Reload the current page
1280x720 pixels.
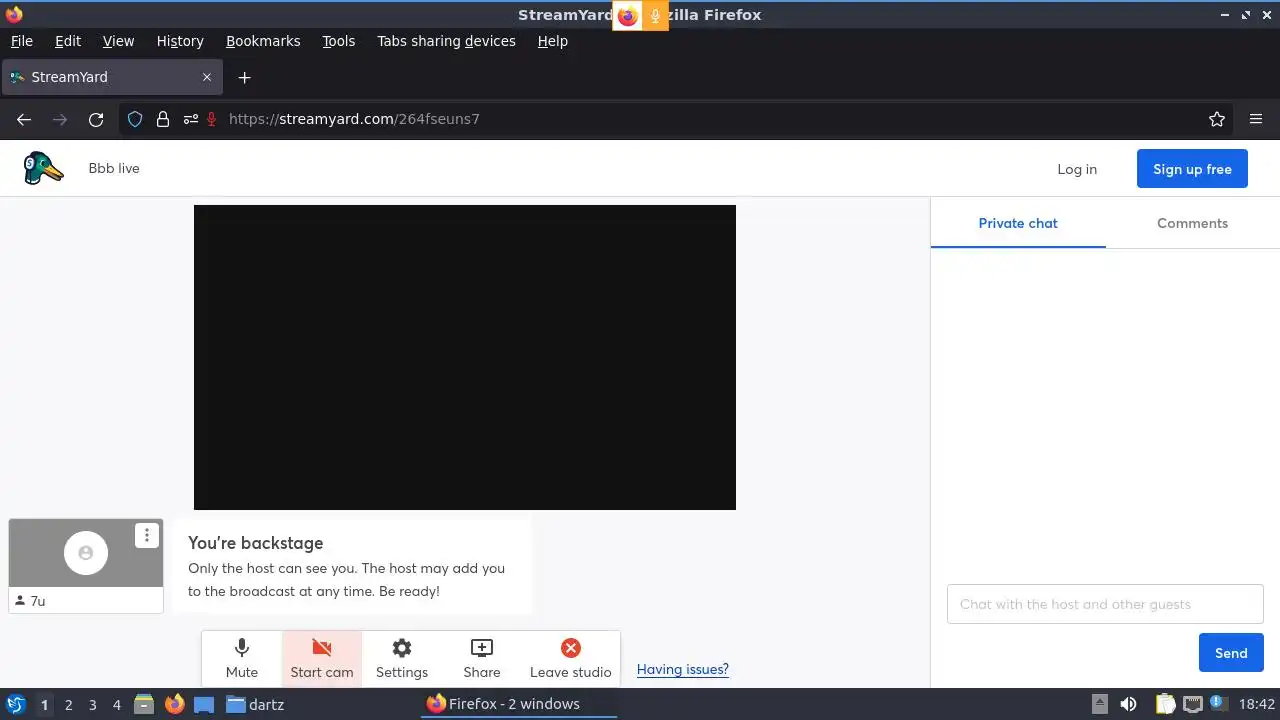[x=96, y=119]
